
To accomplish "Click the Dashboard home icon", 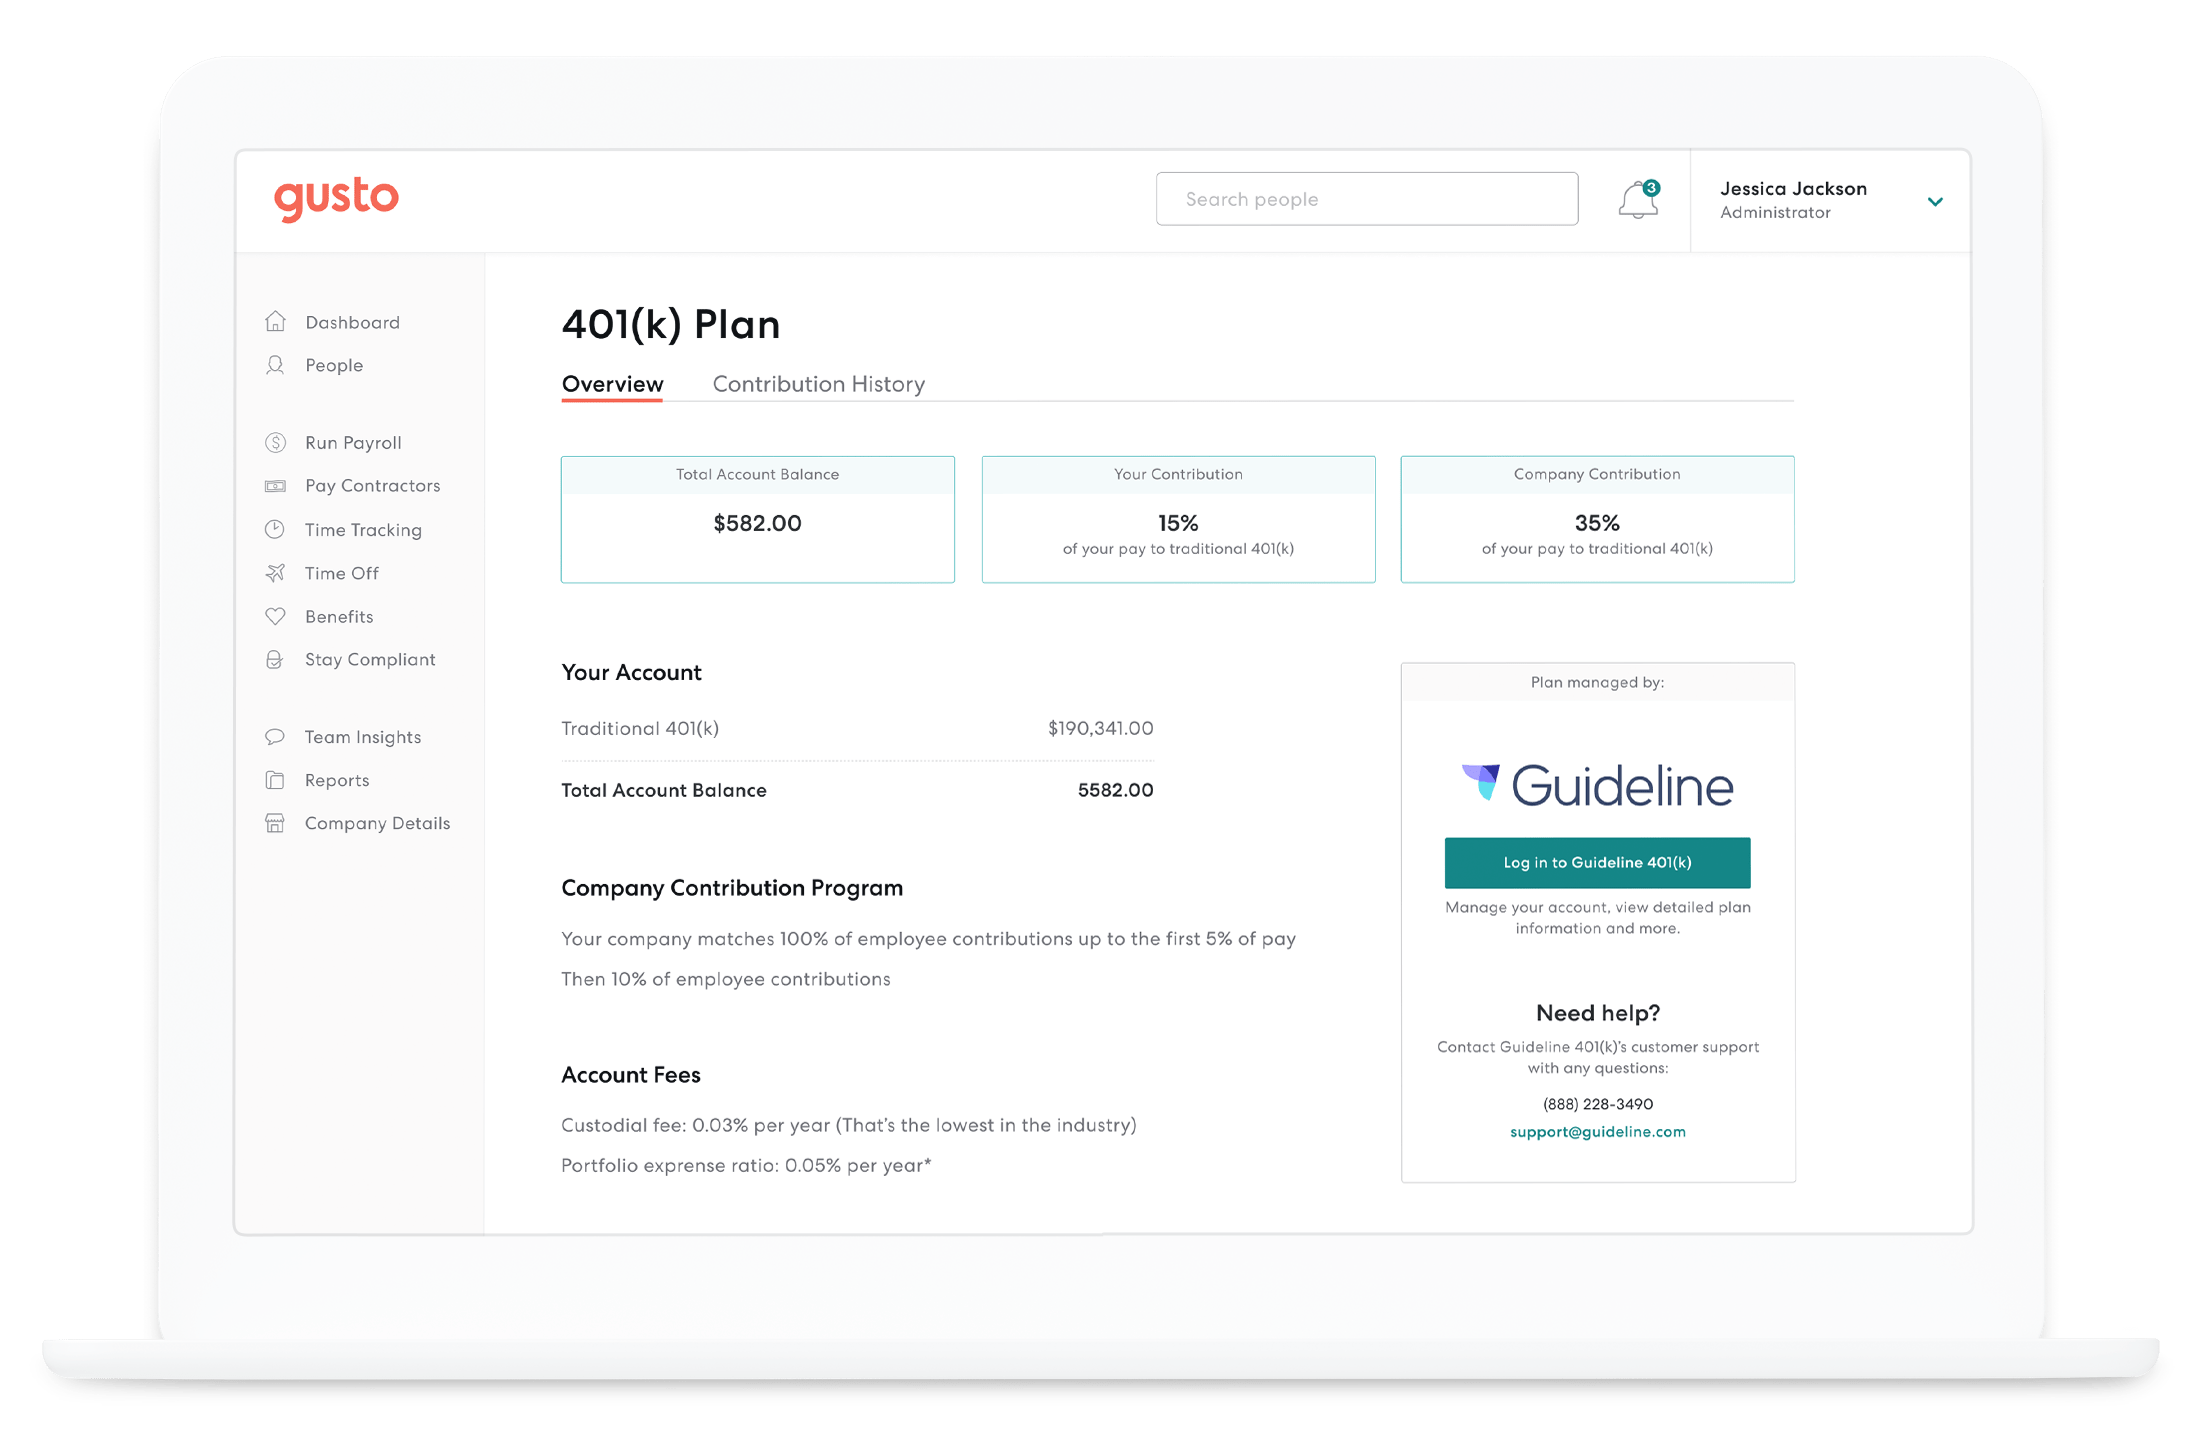I will point(275,322).
